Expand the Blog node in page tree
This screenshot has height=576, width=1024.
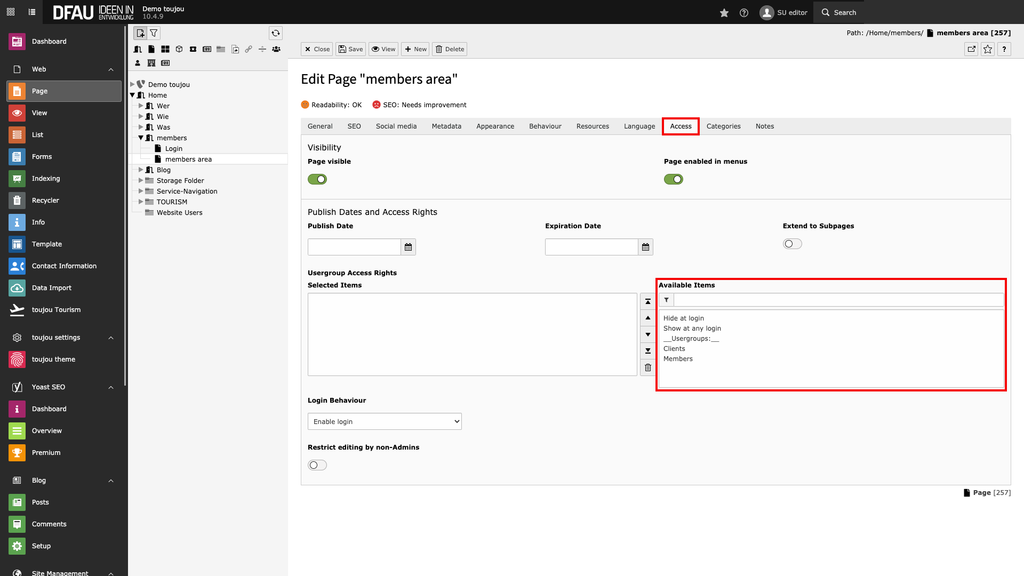coord(141,170)
